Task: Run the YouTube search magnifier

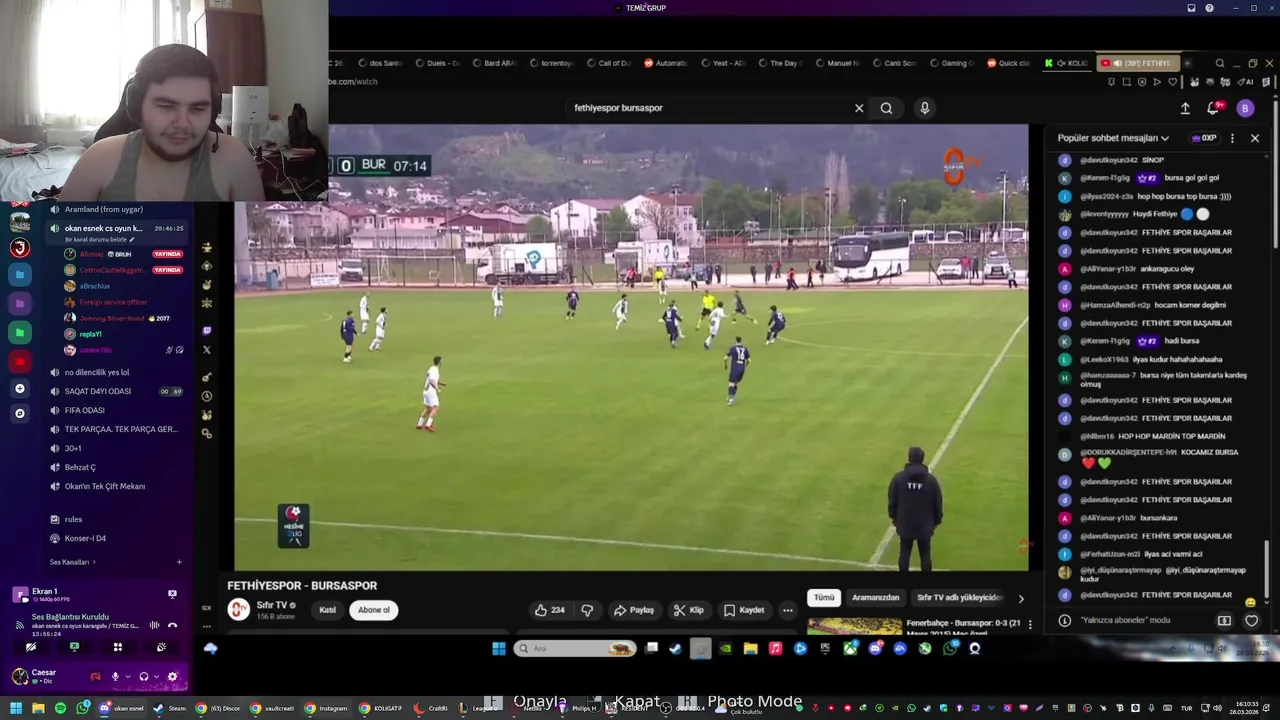Action: tap(886, 108)
